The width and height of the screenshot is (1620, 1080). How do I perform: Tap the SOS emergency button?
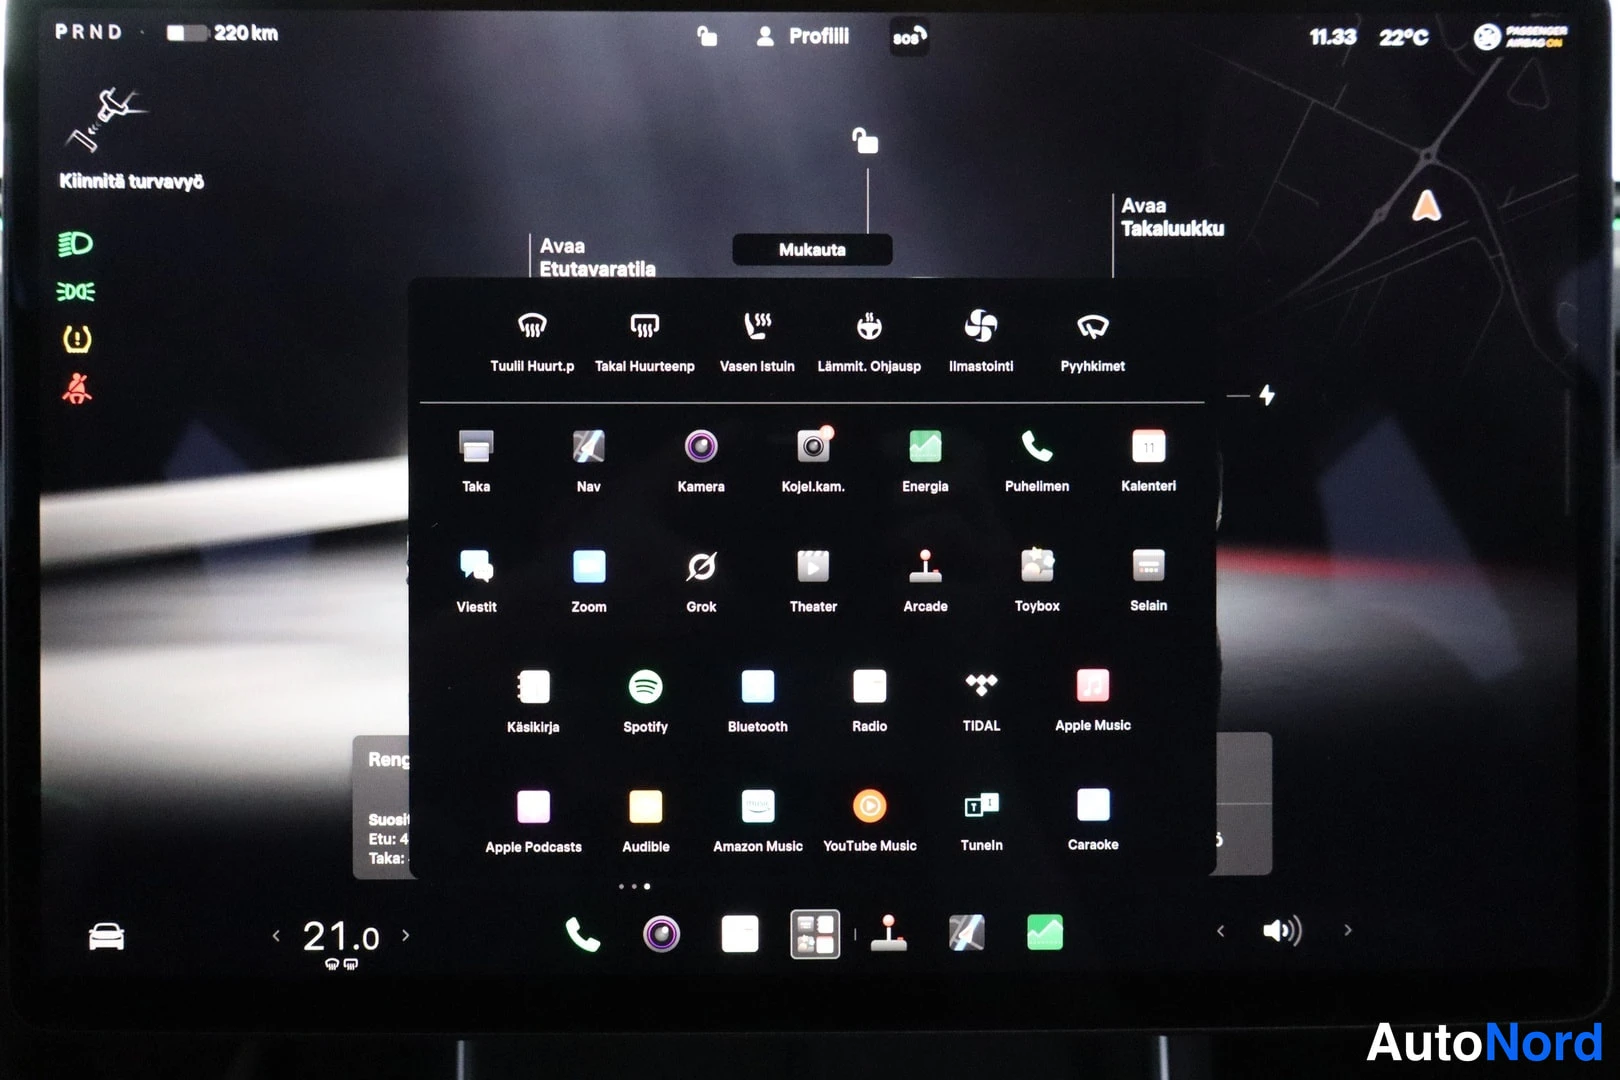point(909,37)
